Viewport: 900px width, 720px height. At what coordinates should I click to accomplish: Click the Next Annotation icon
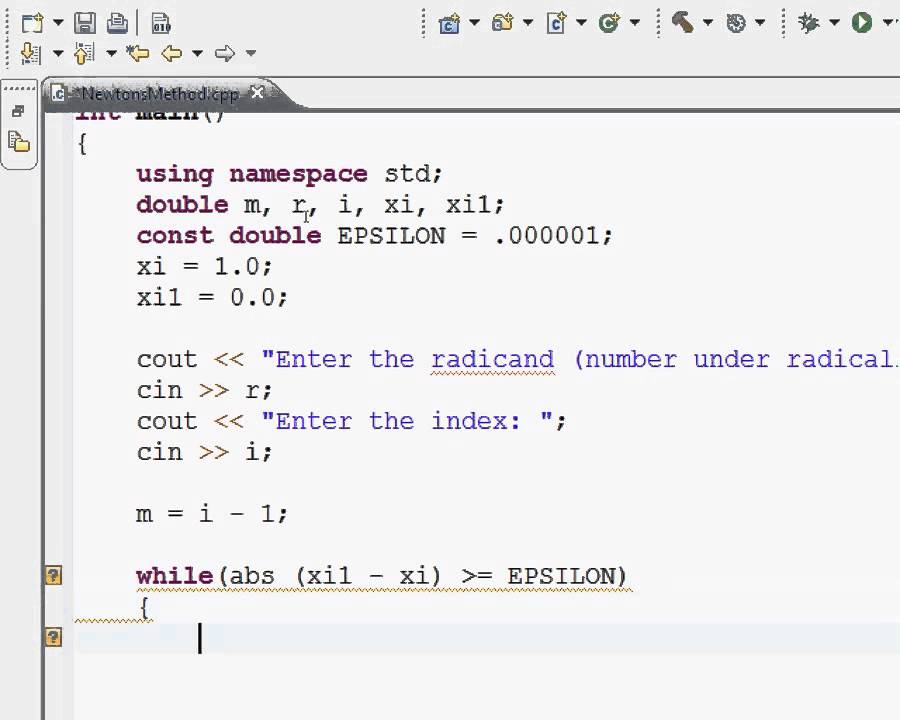31,53
